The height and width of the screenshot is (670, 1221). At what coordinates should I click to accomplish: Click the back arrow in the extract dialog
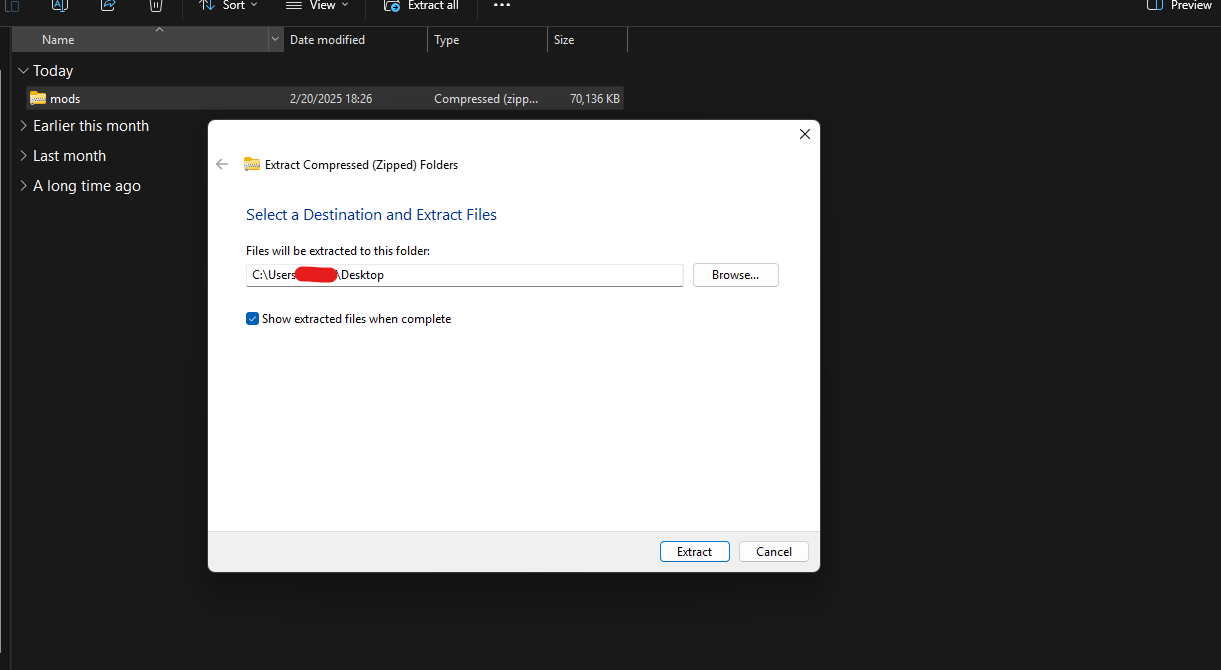tap(222, 165)
